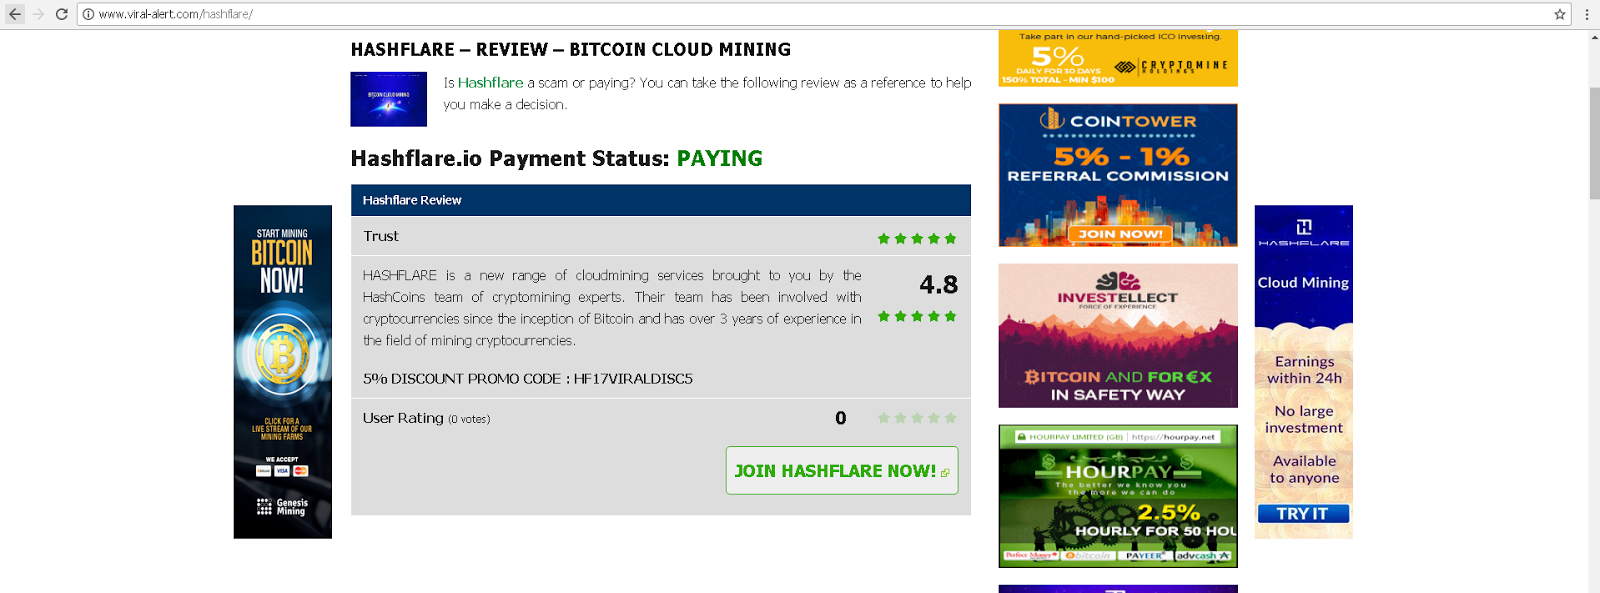Click the Trust row green star rating
This screenshot has height=593, width=1600.
click(917, 238)
